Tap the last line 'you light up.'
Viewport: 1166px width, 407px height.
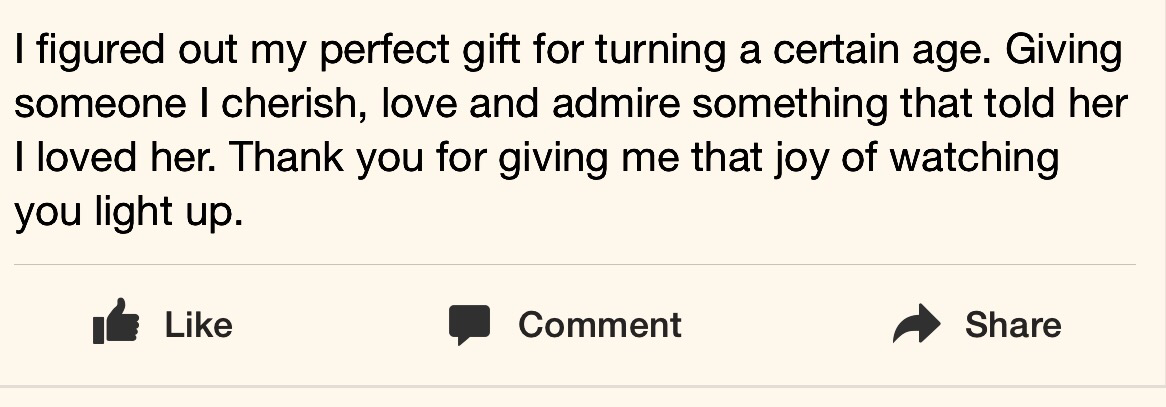(129, 213)
